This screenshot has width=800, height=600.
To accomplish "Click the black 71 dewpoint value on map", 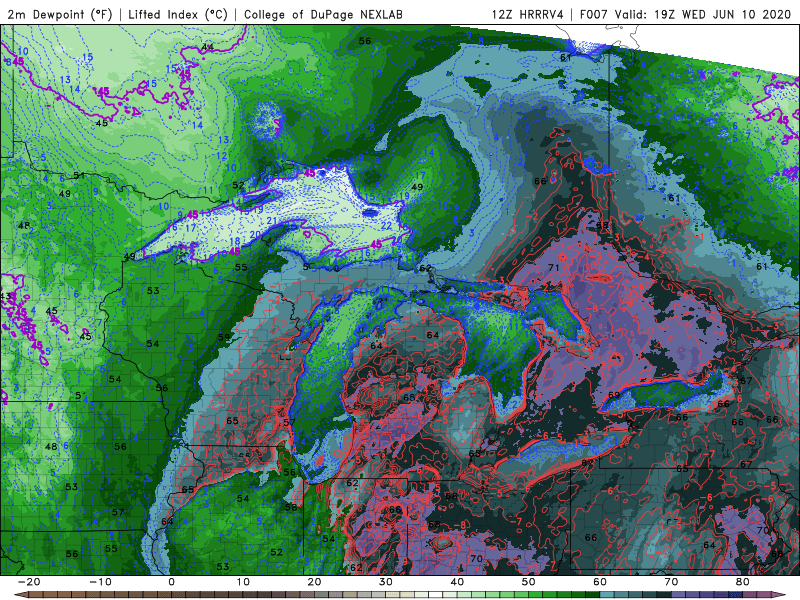I will coord(554,267).
